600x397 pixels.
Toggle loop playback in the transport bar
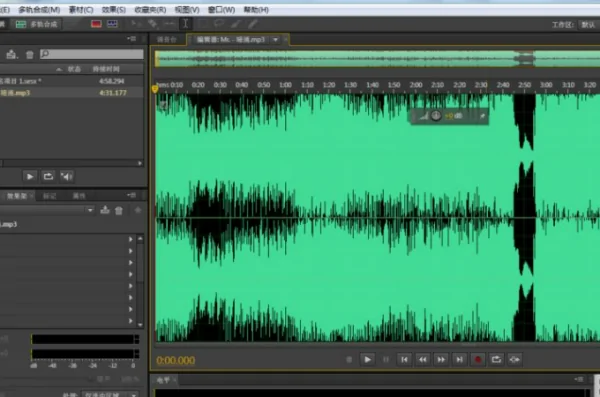496,359
